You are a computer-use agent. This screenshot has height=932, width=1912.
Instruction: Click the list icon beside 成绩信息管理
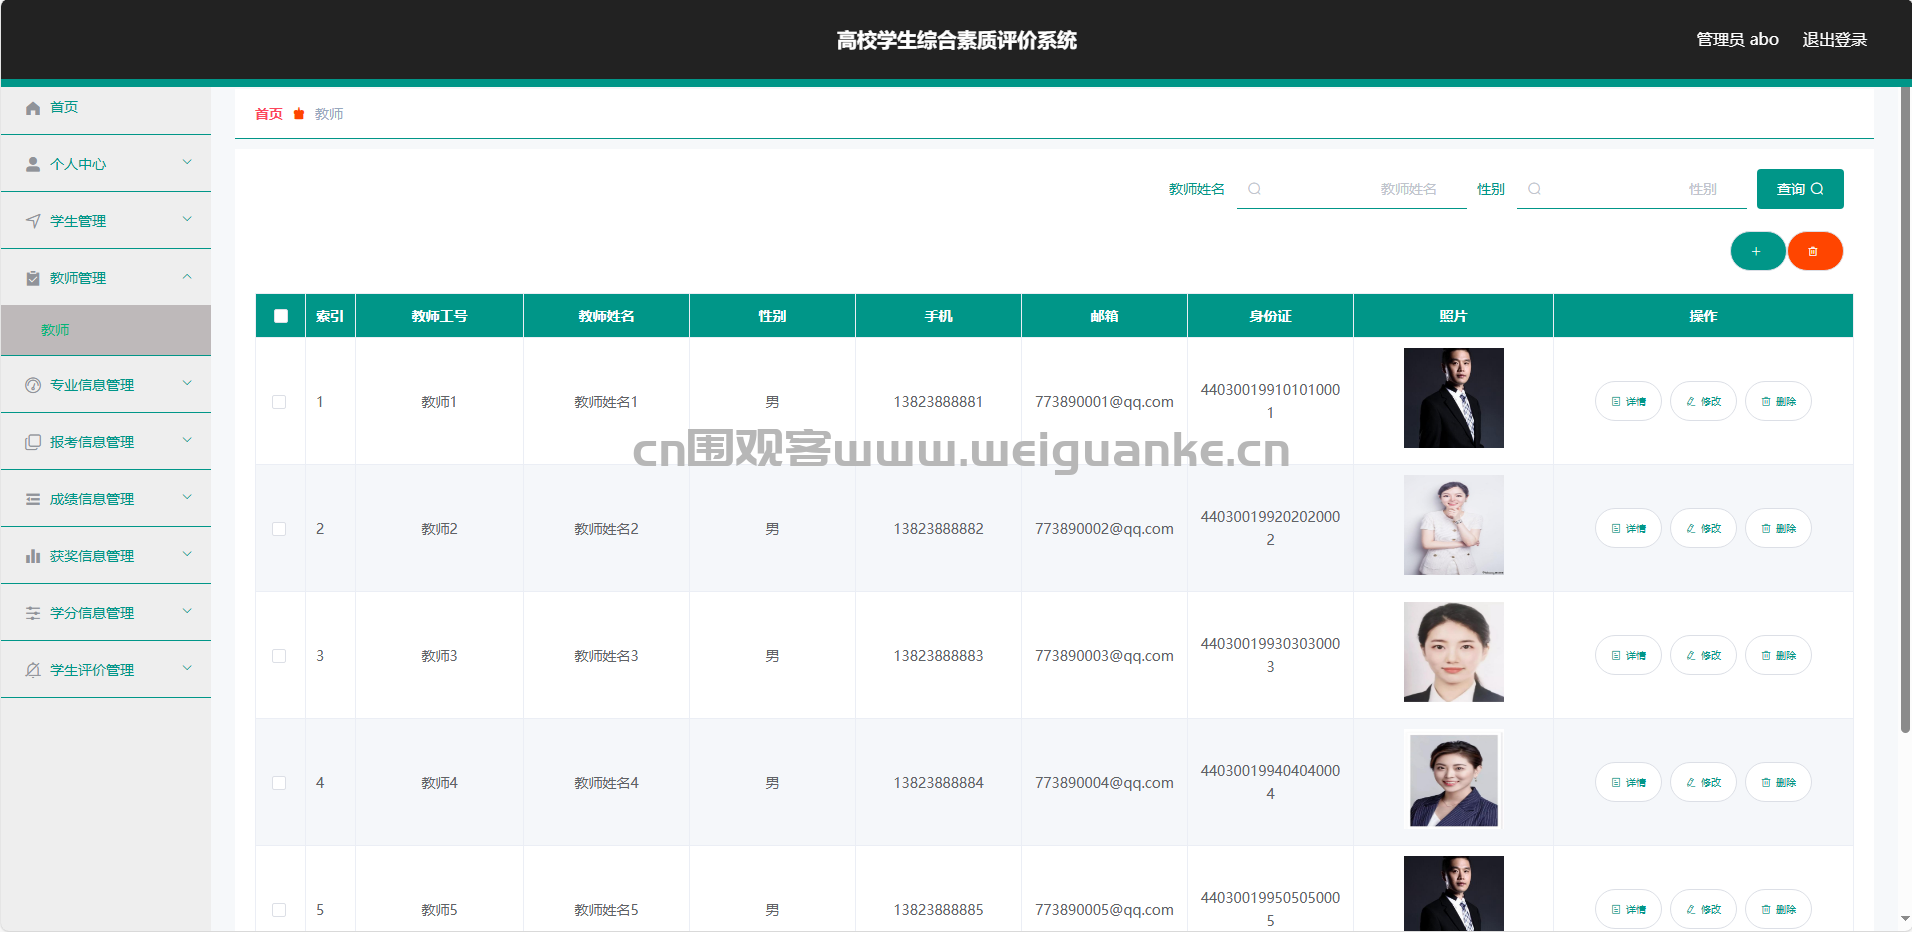click(x=33, y=499)
